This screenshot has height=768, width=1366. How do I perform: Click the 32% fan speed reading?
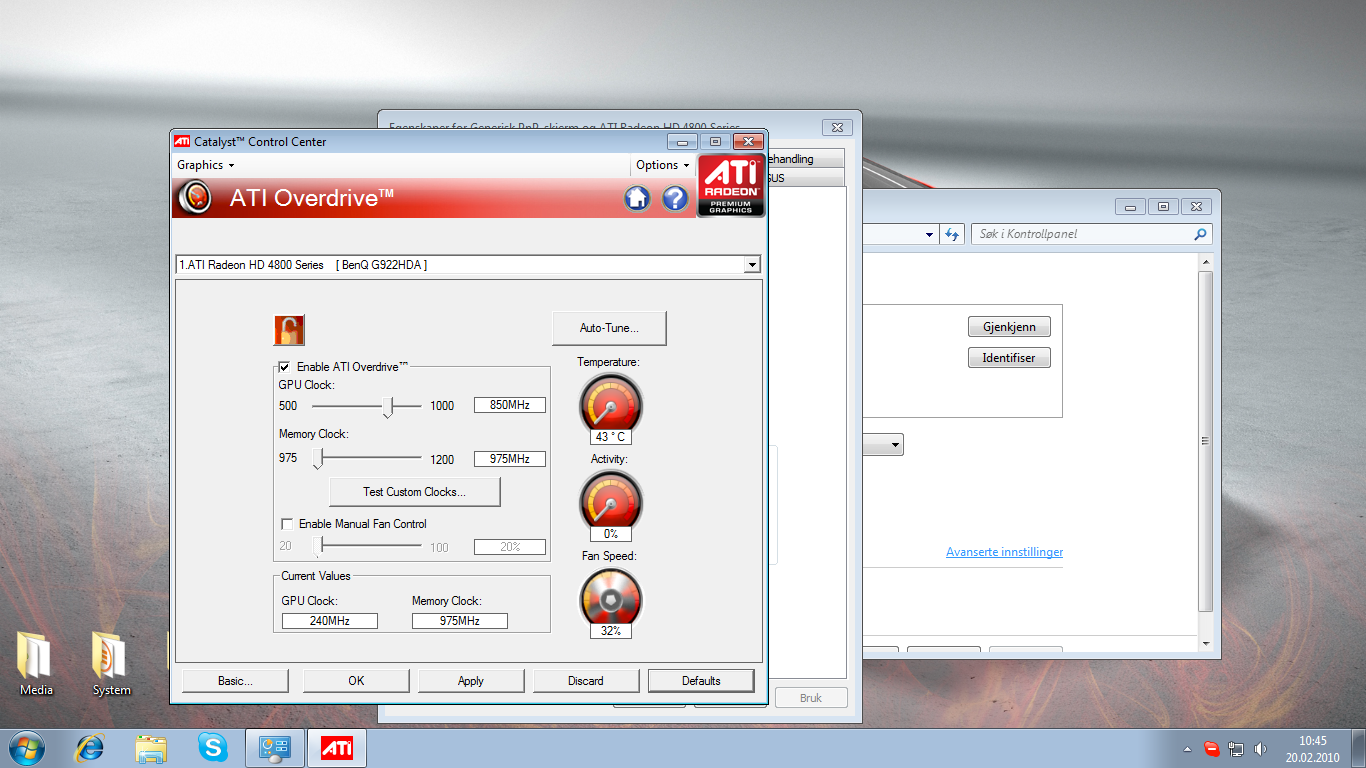pyautogui.click(x=611, y=631)
